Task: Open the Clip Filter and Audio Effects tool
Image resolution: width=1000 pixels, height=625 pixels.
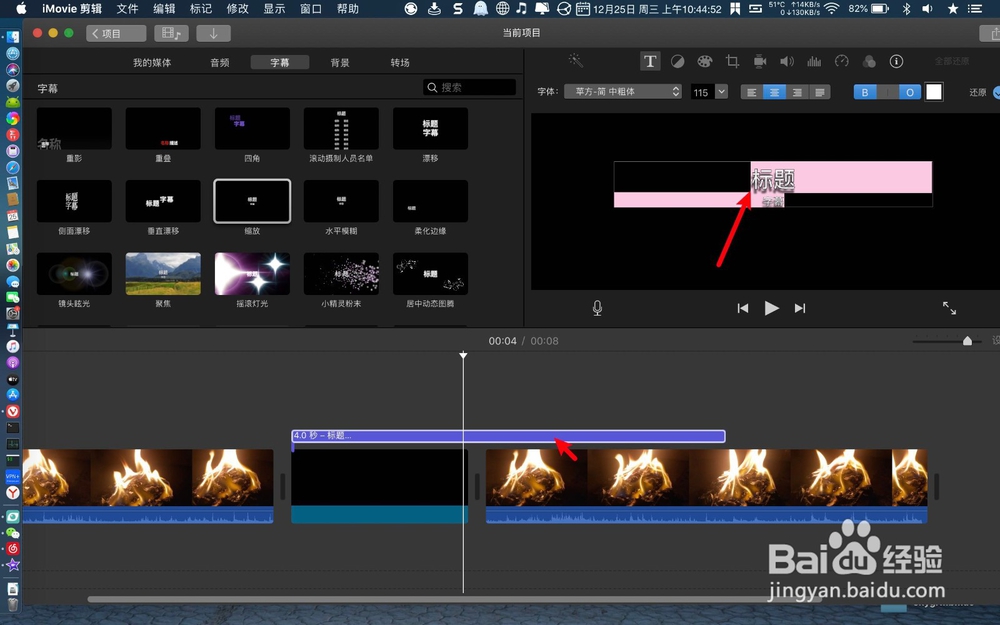Action: coord(869,61)
